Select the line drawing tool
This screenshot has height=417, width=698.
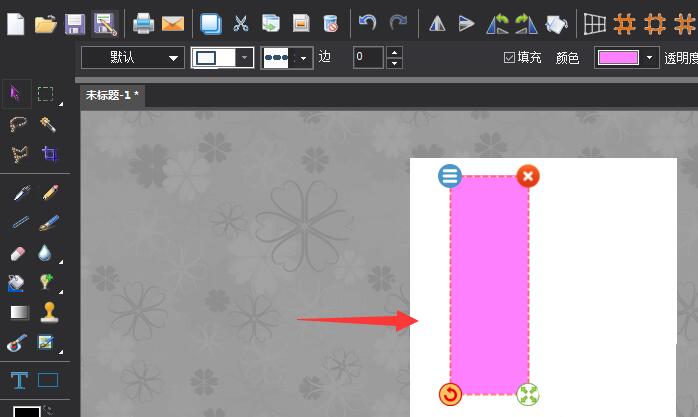point(20,222)
